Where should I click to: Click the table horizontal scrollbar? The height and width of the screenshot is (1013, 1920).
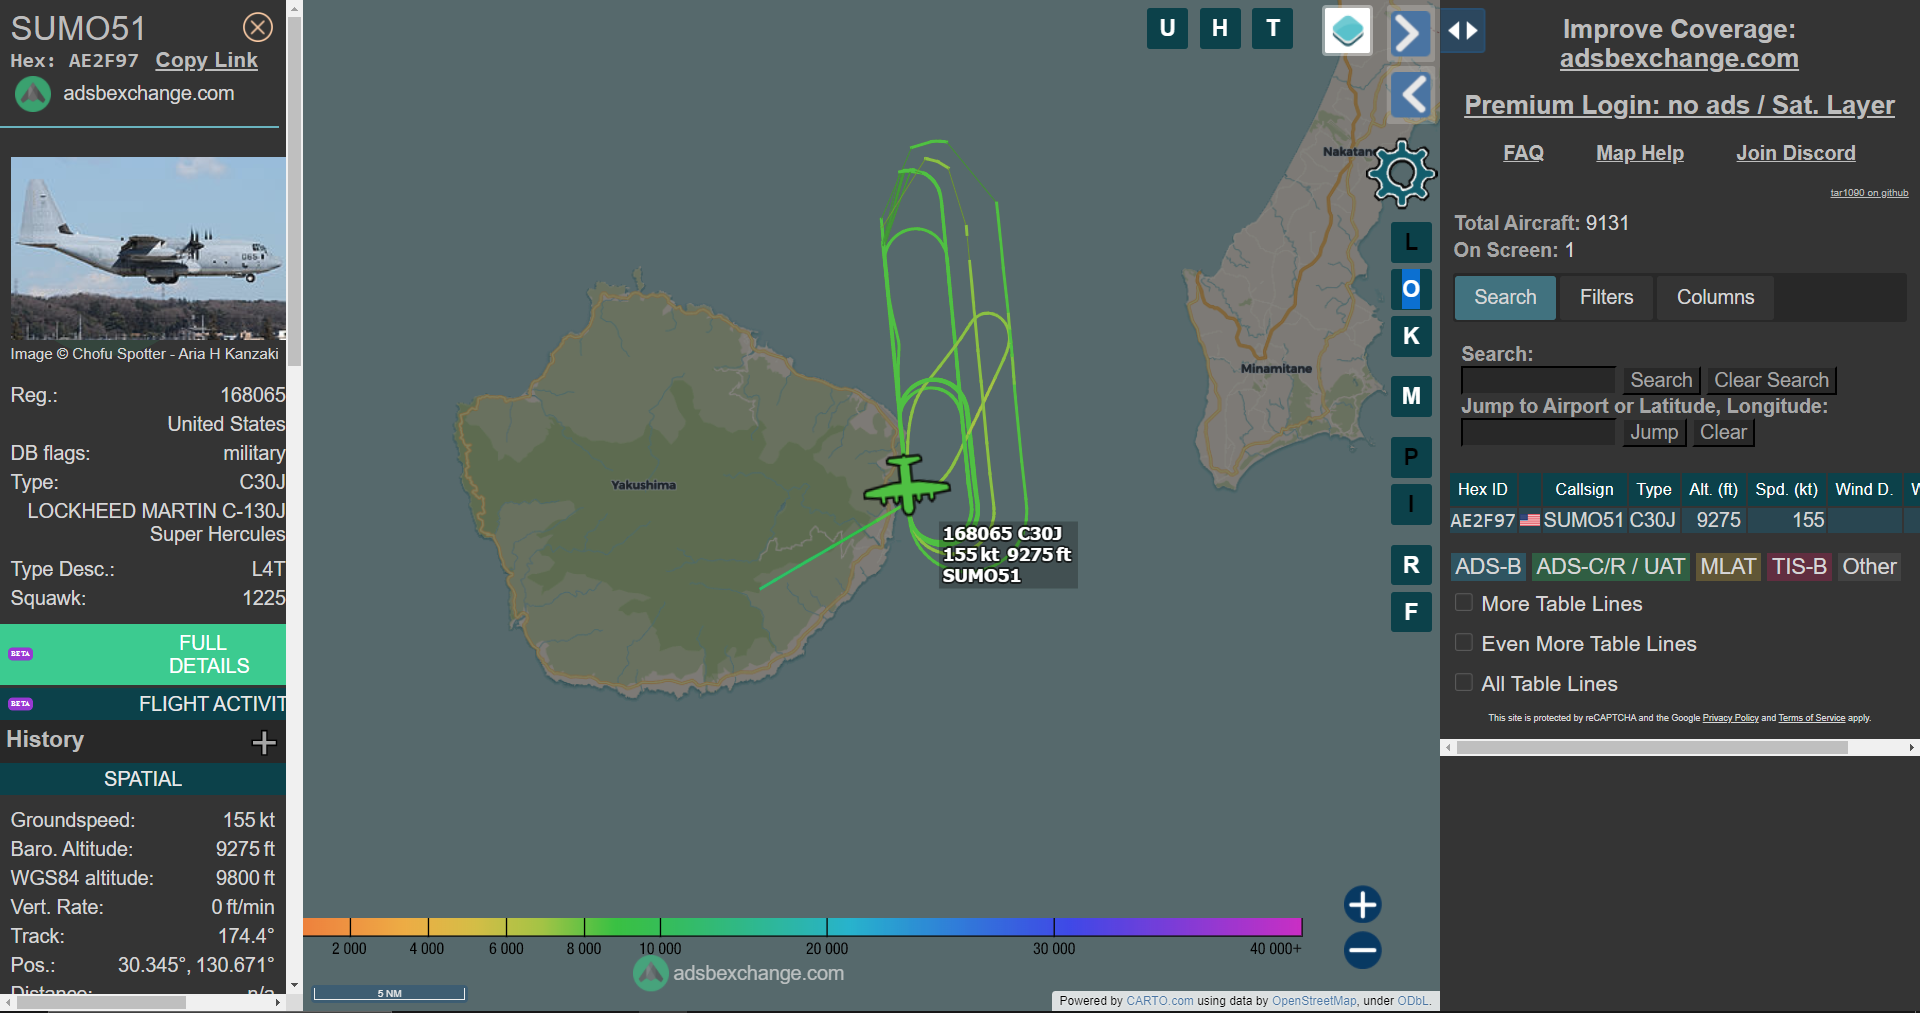click(1652, 747)
